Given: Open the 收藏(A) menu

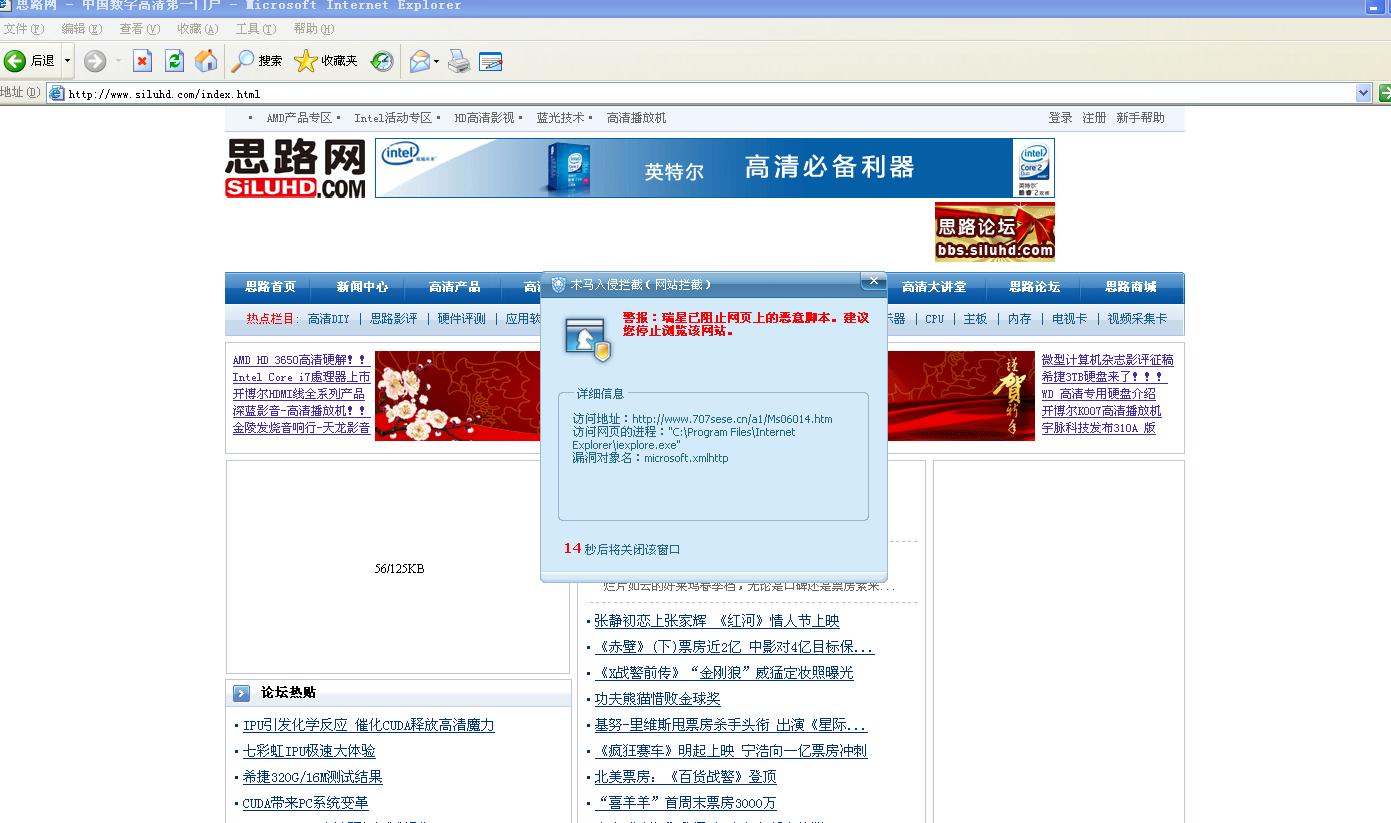Looking at the screenshot, I should tap(198, 29).
